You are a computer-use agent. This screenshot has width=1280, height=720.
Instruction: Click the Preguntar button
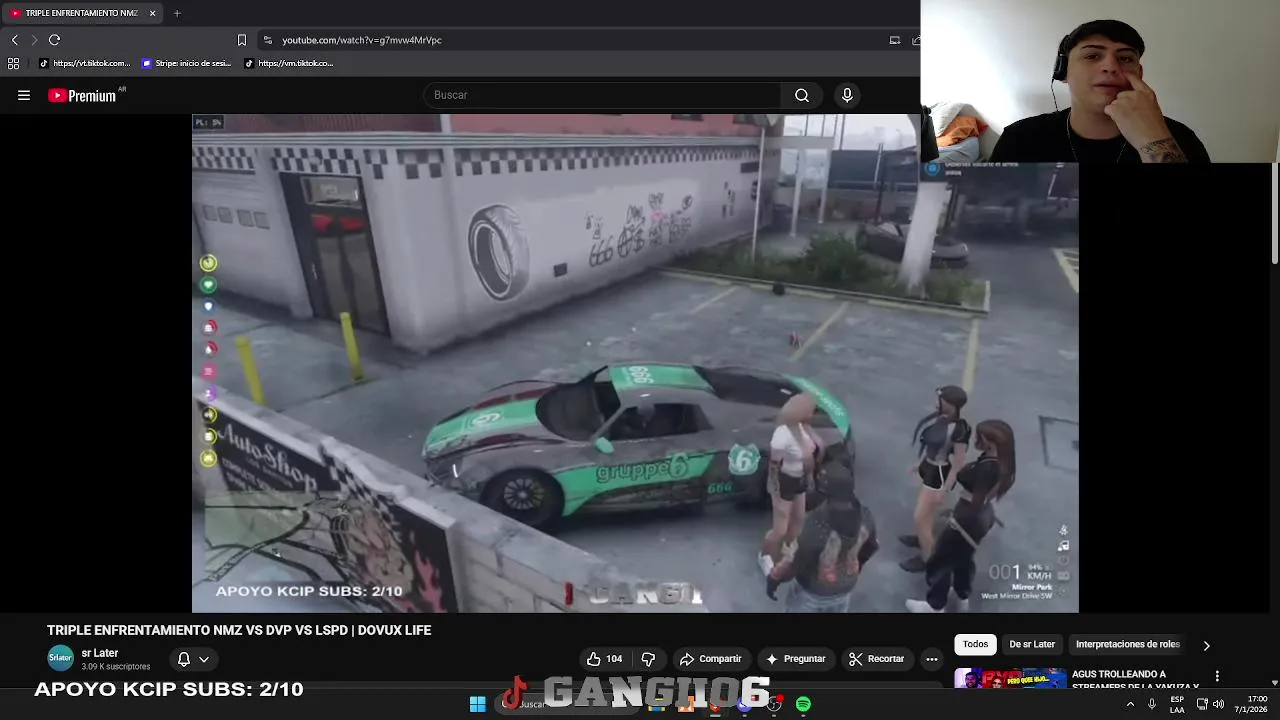[796, 659]
